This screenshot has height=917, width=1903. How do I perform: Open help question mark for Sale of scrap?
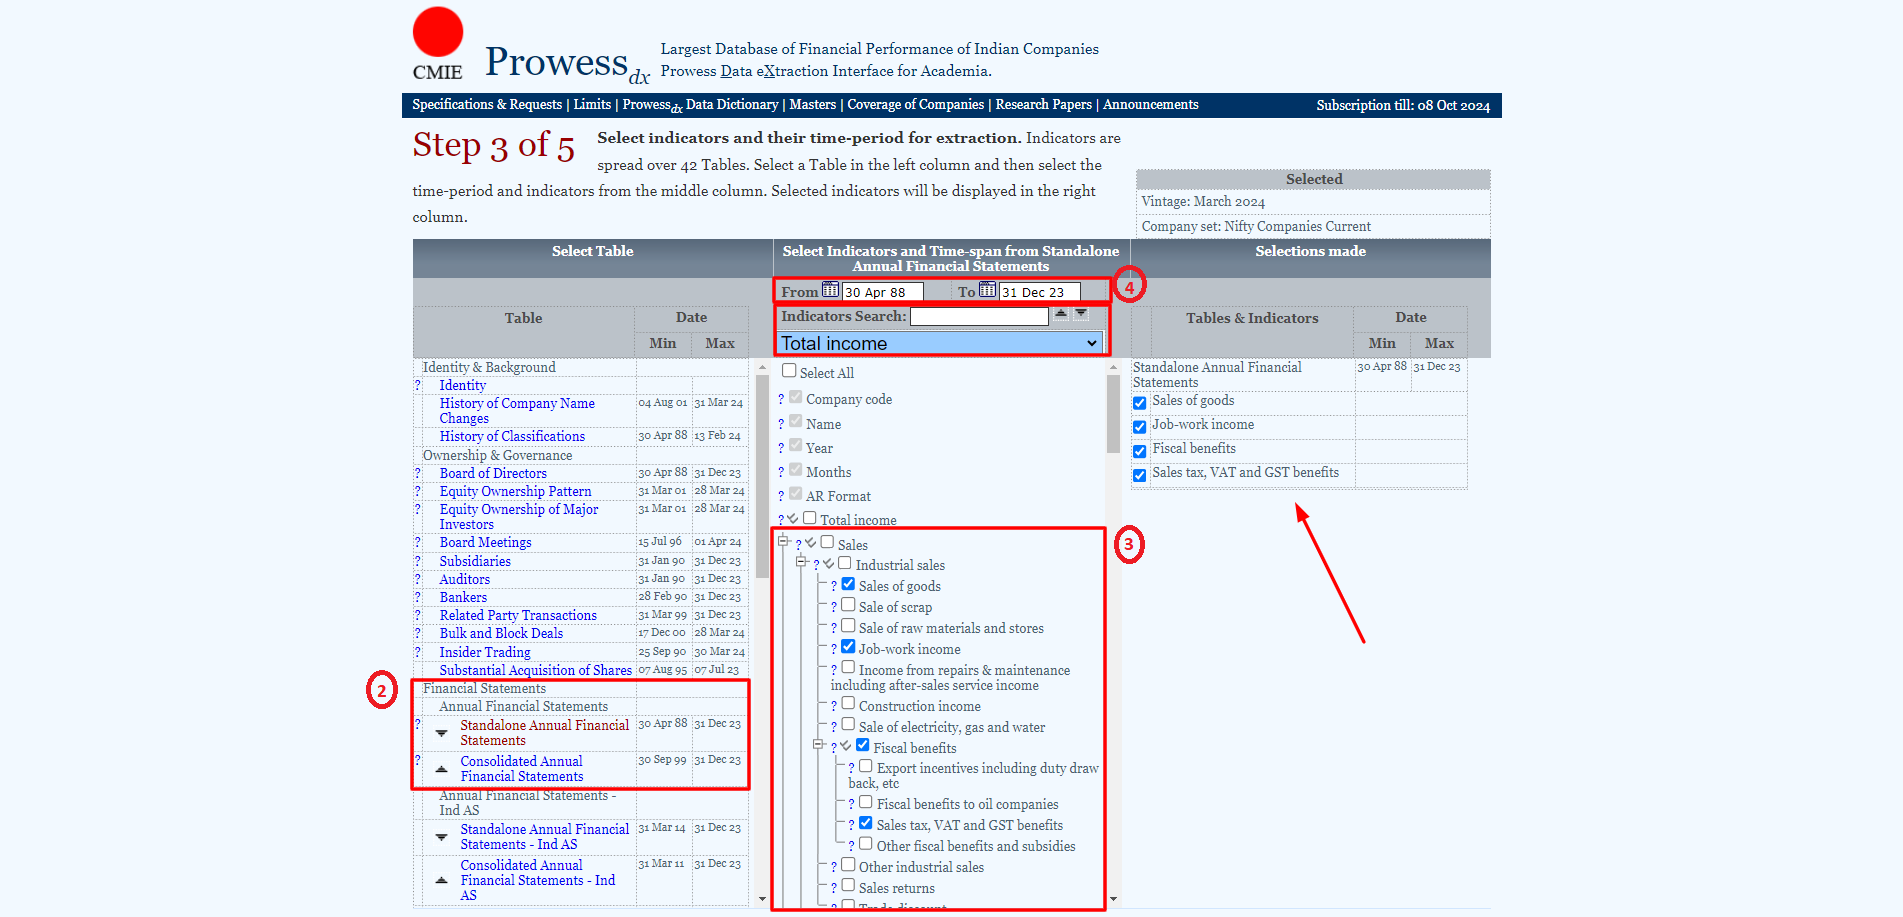click(x=834, y=608)
